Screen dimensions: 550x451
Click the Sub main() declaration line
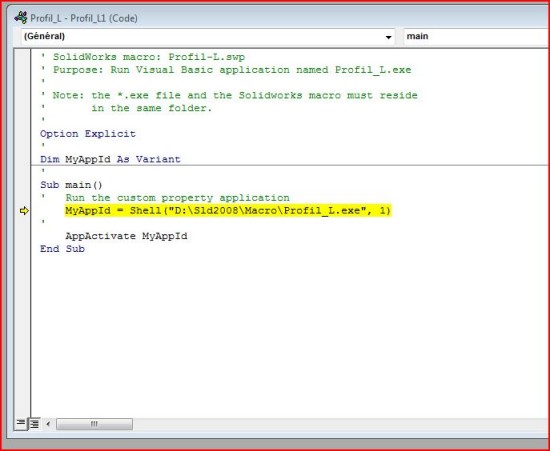click(71, 185)
